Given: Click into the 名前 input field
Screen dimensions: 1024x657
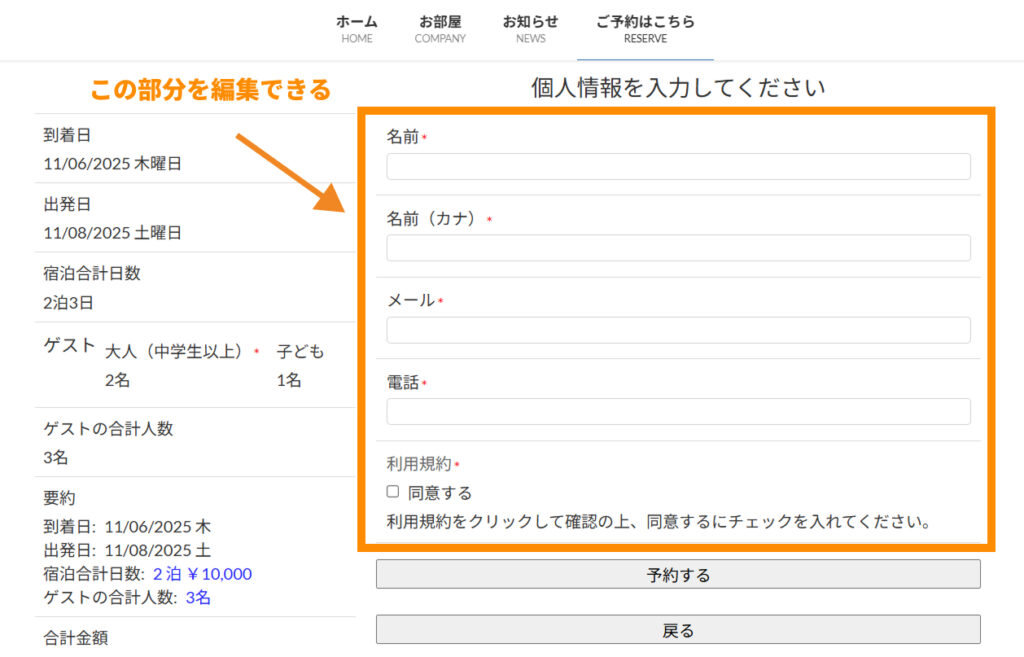Looking at the screenshot, I should coord(678,166).
